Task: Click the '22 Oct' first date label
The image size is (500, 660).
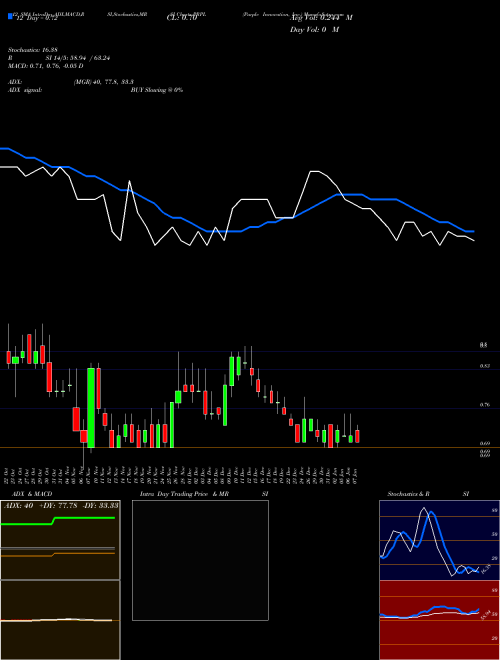Action: (8, 476)
